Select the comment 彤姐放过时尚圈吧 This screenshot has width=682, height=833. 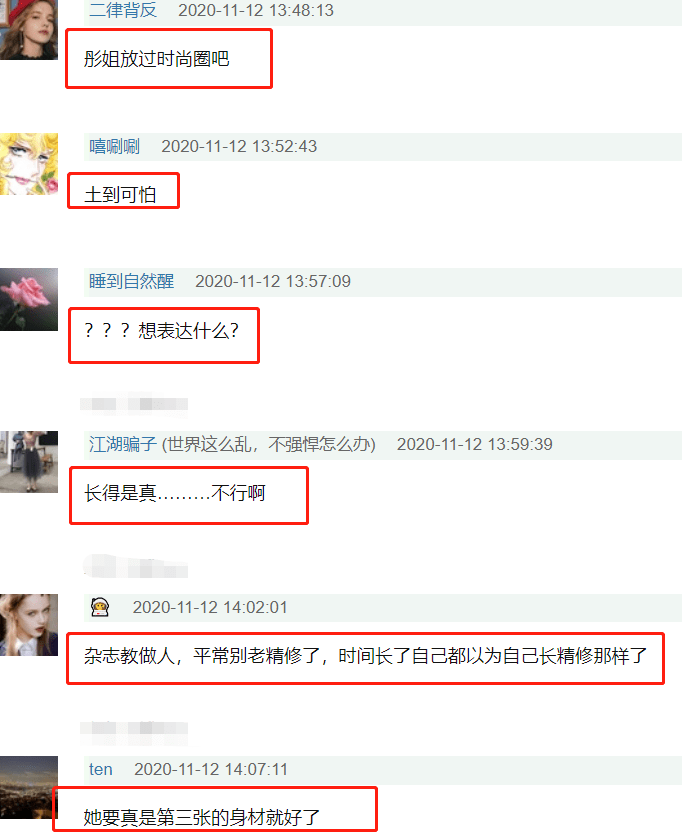[x=156, y=59]
